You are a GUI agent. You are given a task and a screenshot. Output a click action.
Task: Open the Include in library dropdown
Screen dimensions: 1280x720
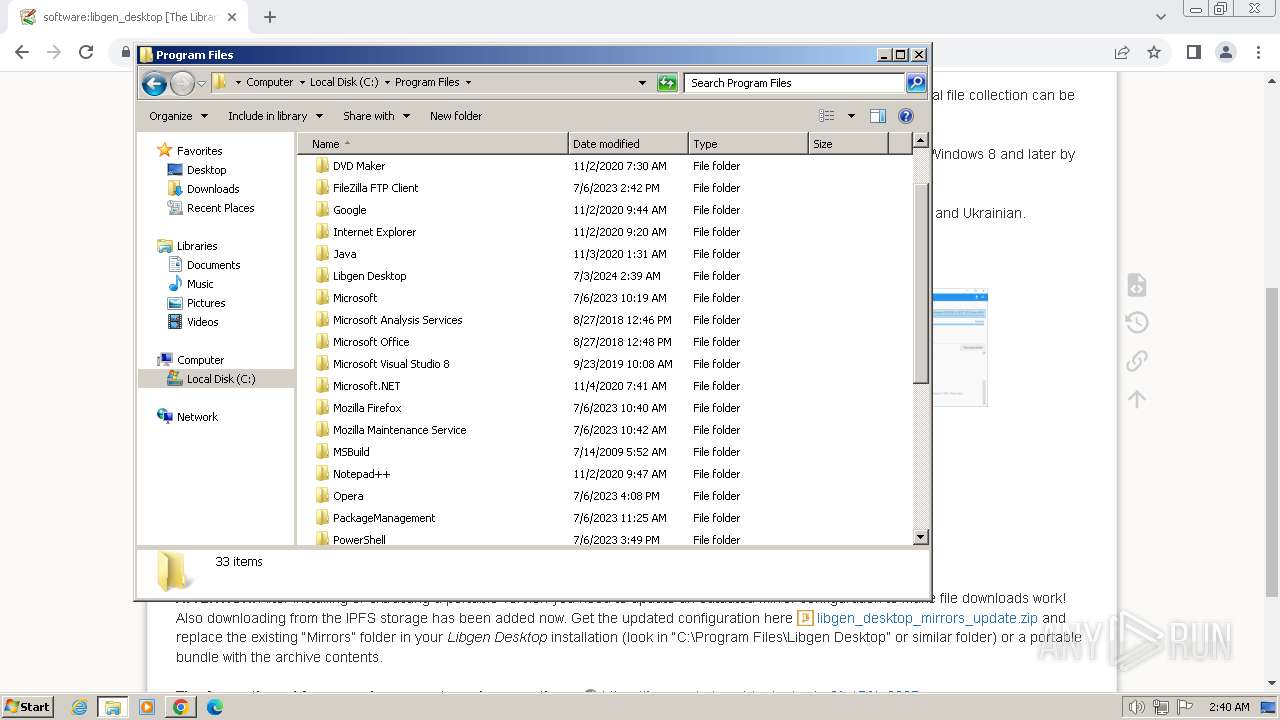click(x=274, y=116)
